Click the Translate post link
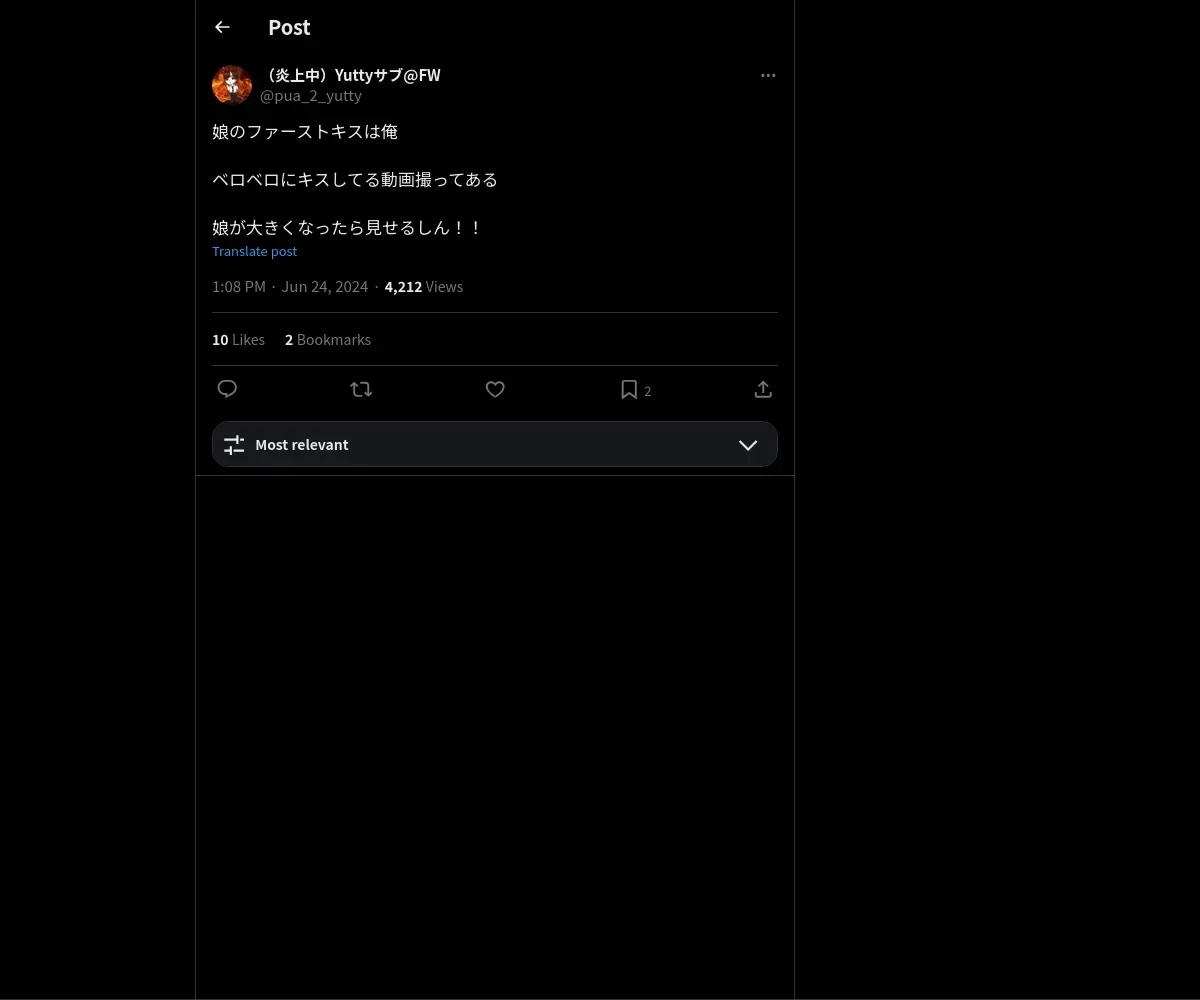1200x1000 pixels. click(x=254, y=251)
